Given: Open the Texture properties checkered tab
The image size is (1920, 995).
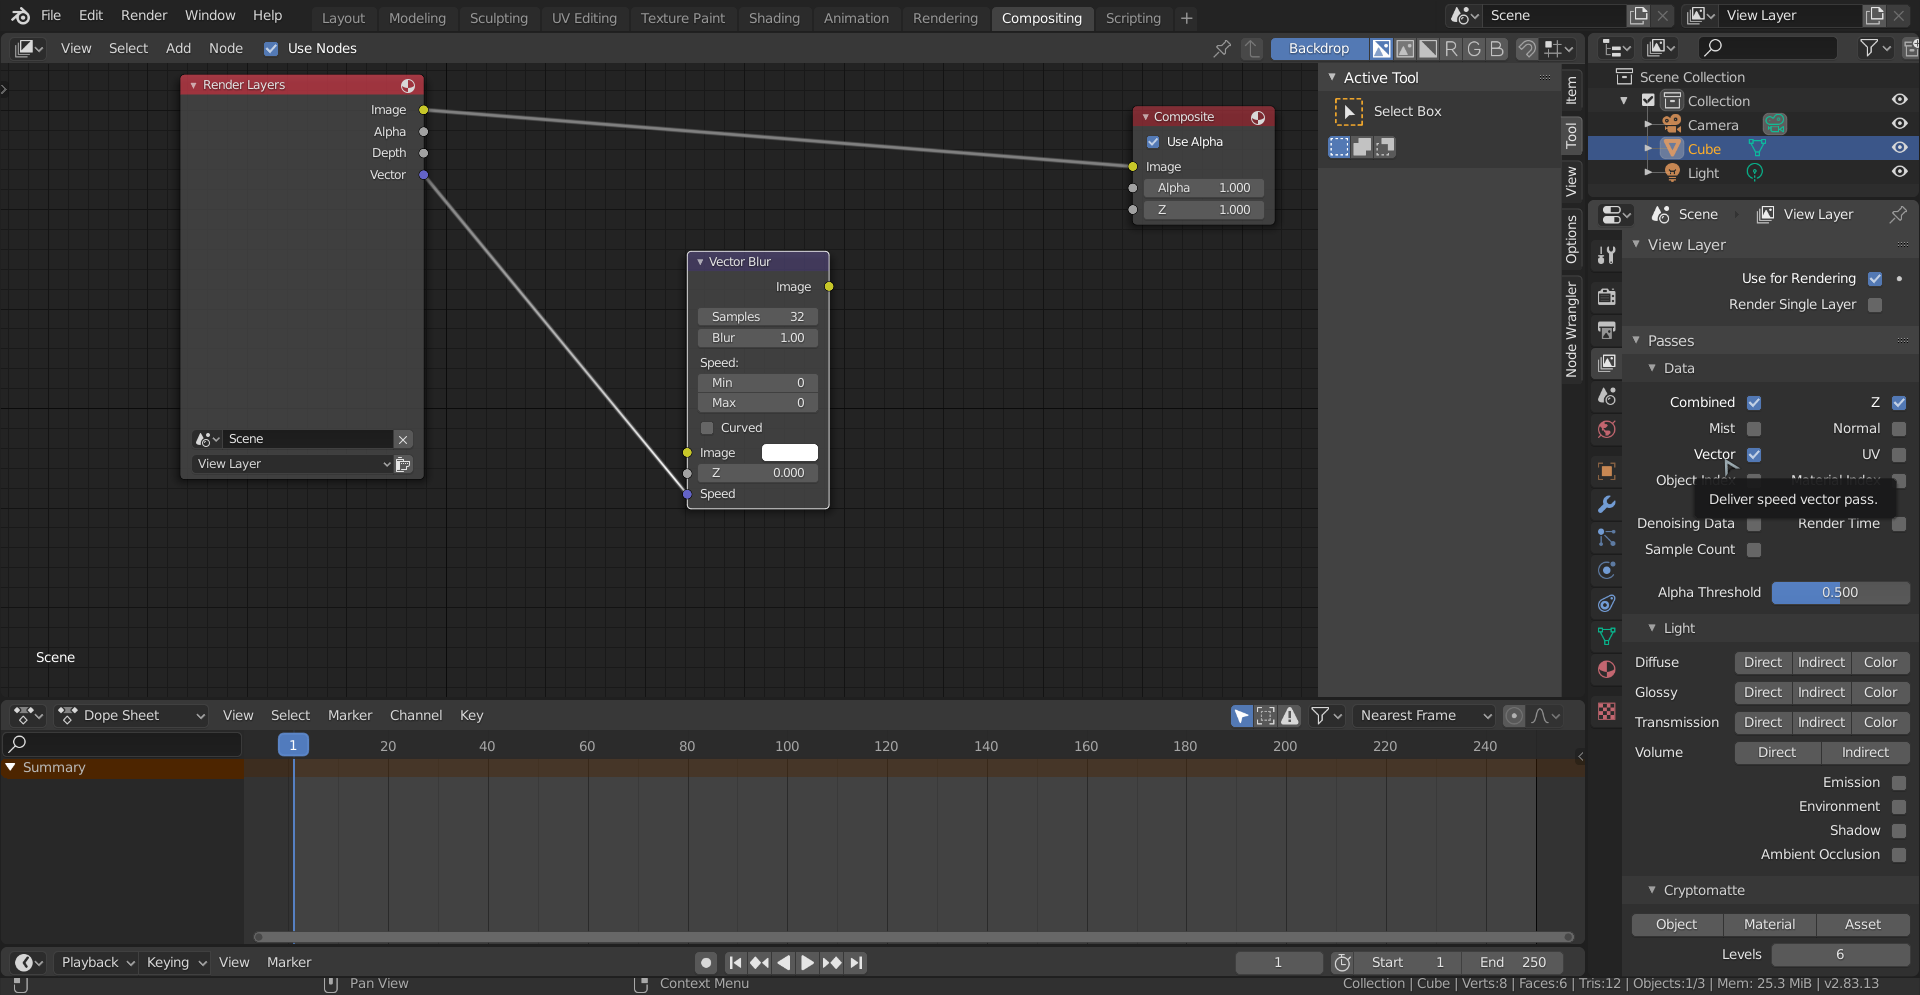Looking at the screenshot, I should pos(1607,712).
